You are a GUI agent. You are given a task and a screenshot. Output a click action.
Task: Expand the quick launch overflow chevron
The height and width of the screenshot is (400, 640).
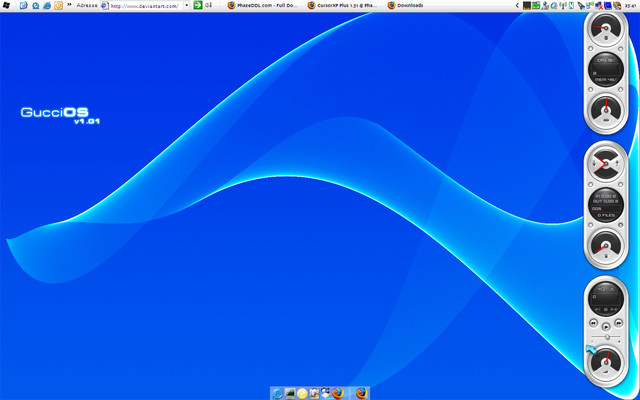tap(69, 5)
